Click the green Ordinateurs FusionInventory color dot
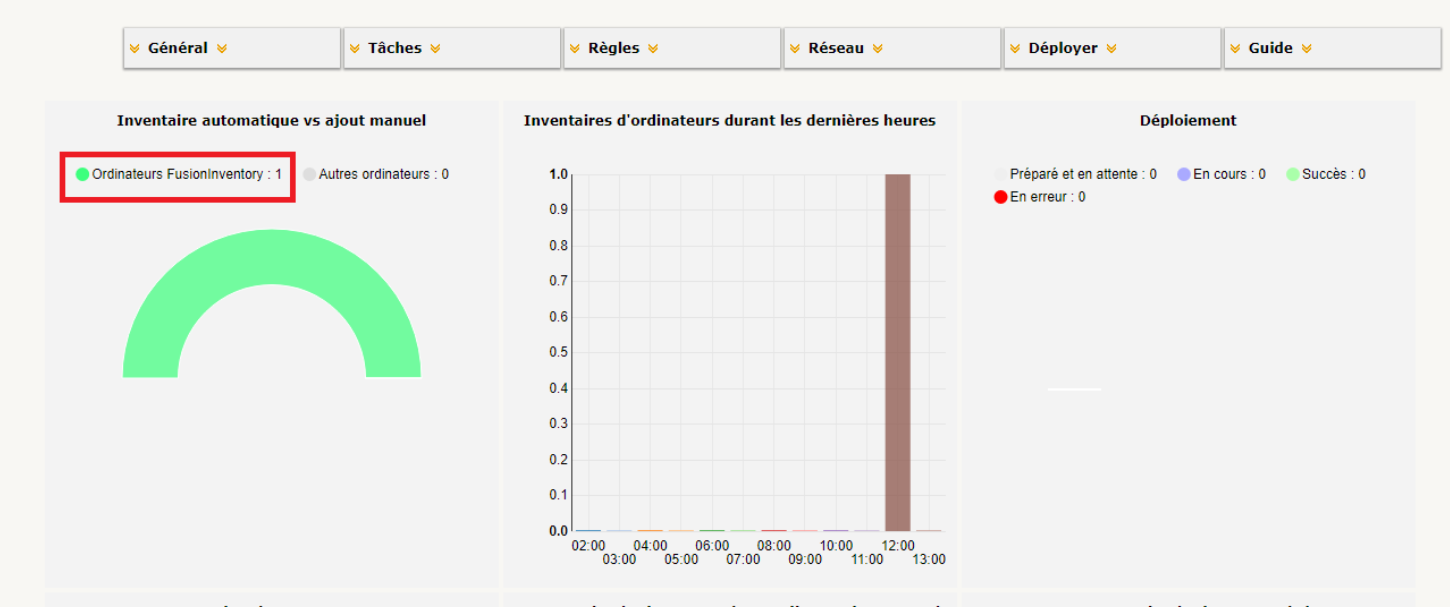1450x608 pixels. 83,174
